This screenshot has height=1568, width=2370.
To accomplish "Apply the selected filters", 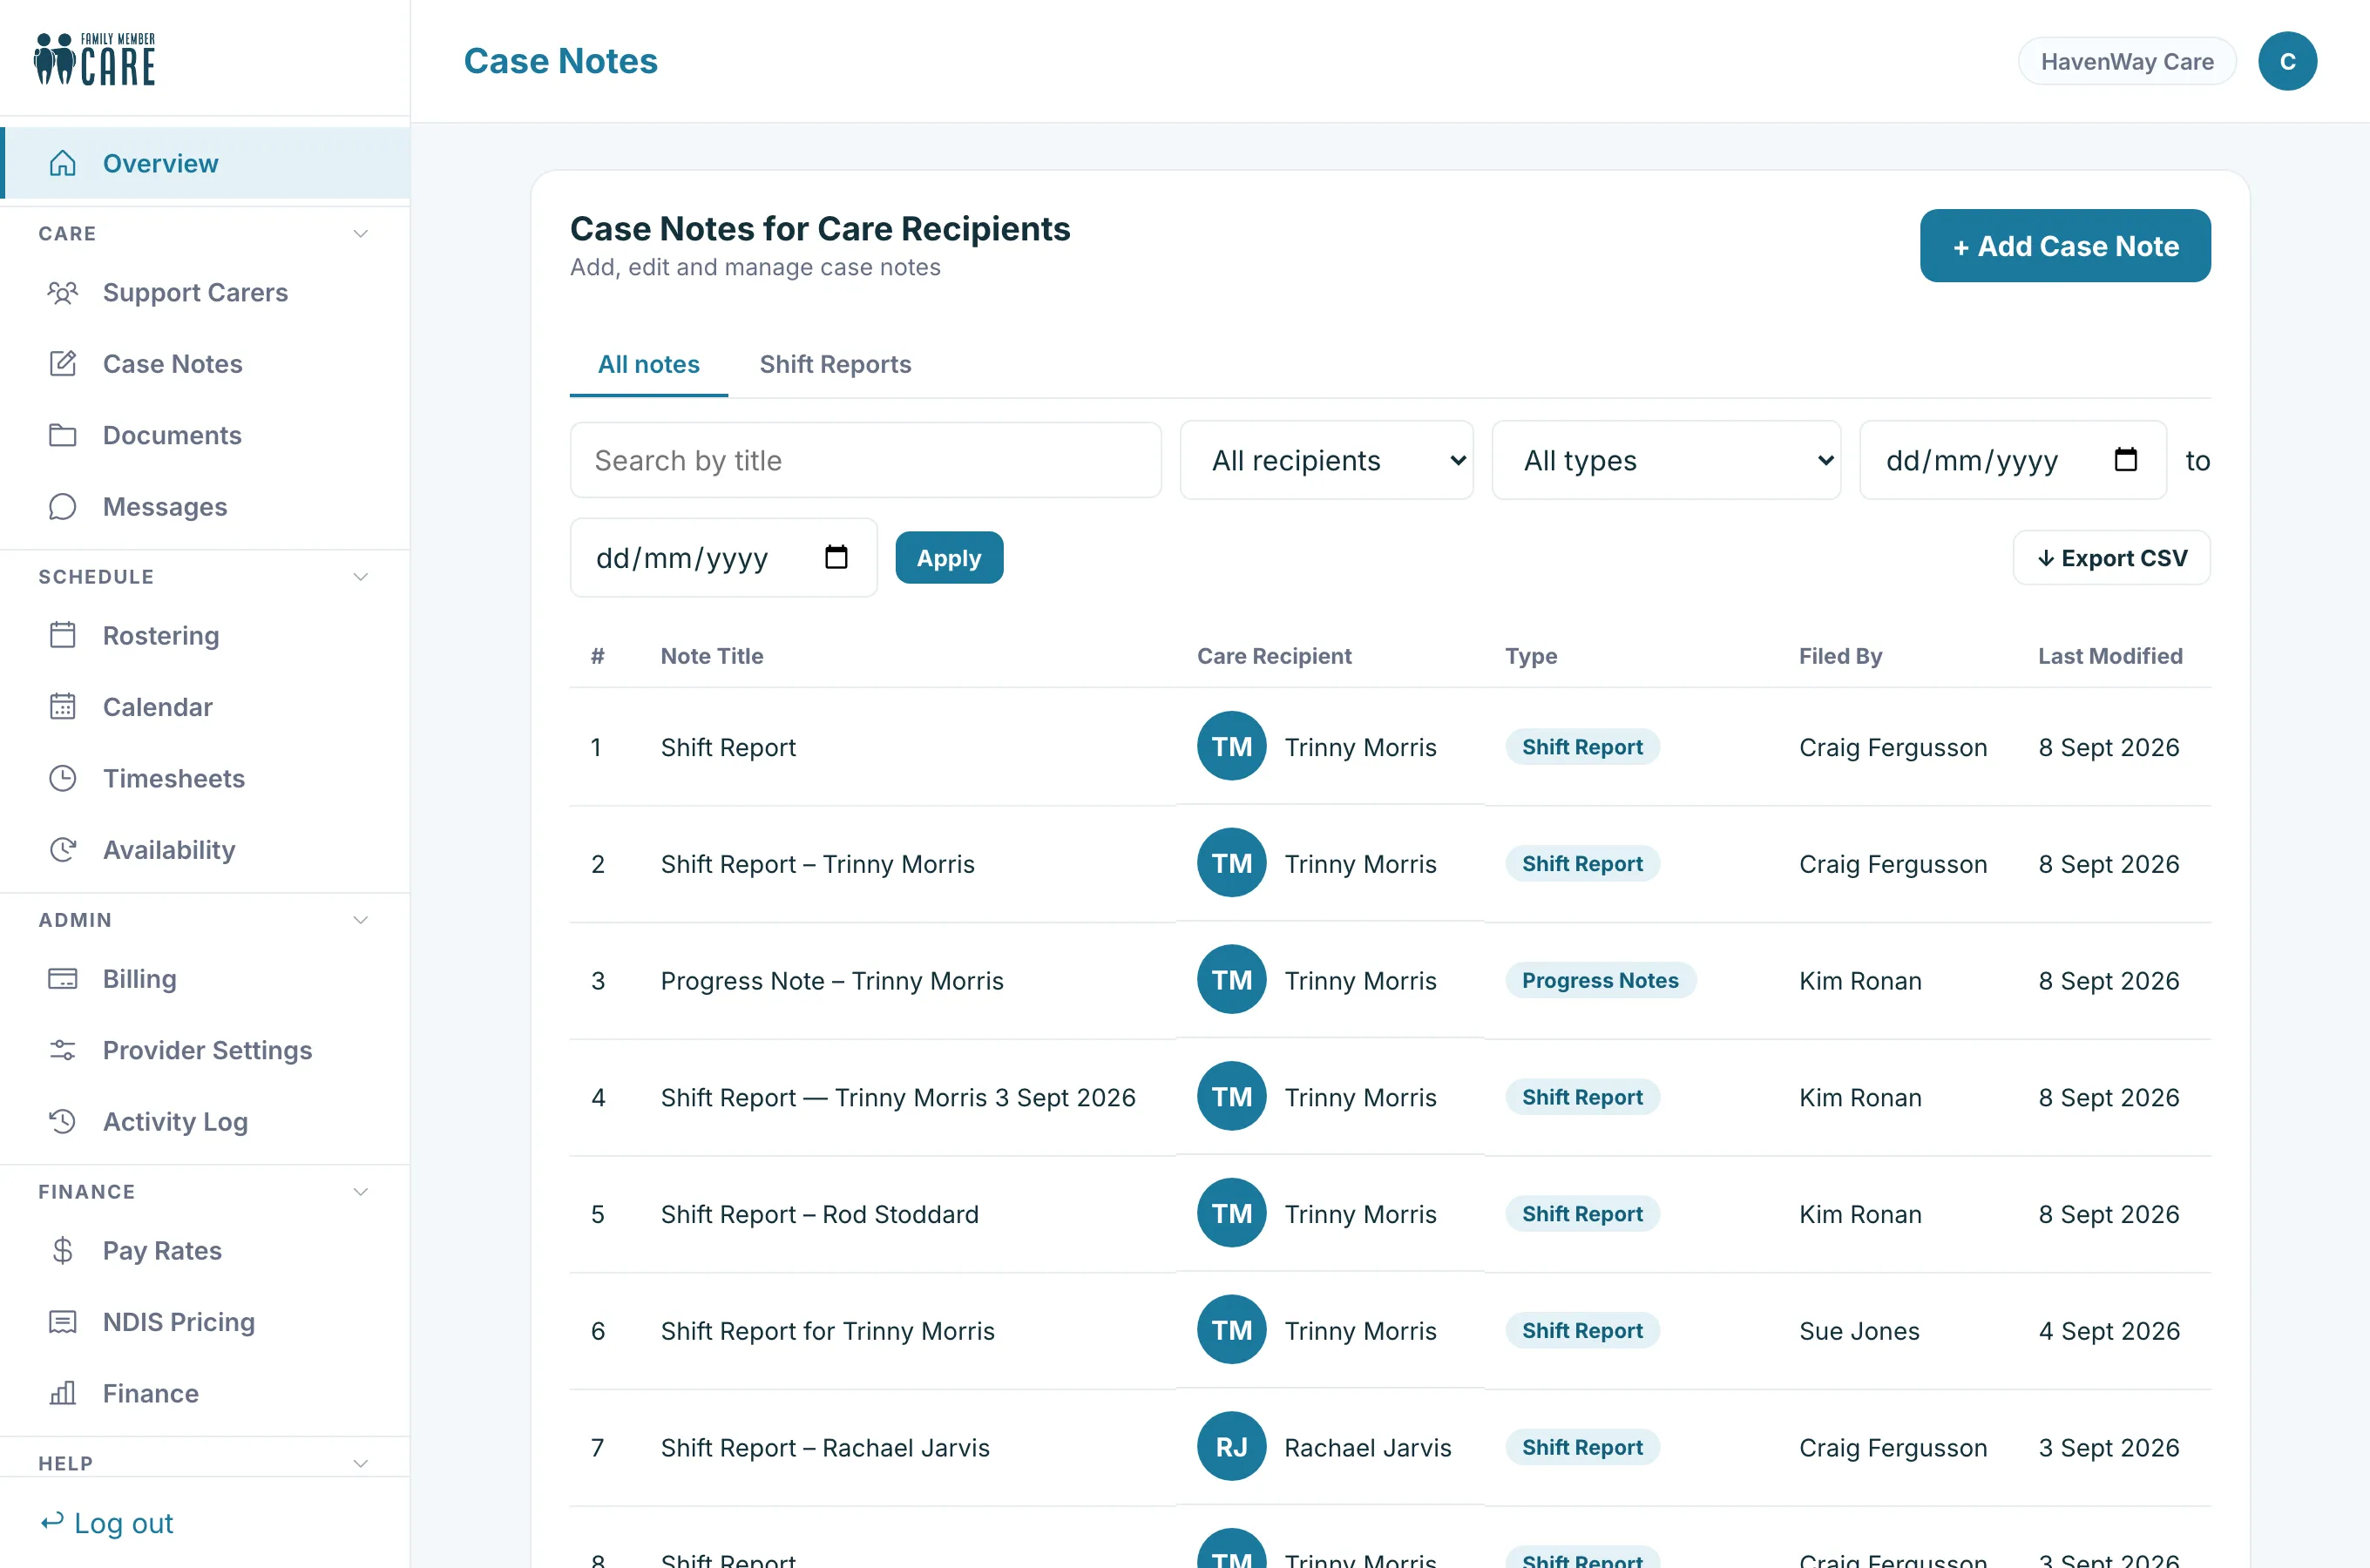I will [949, 558].
